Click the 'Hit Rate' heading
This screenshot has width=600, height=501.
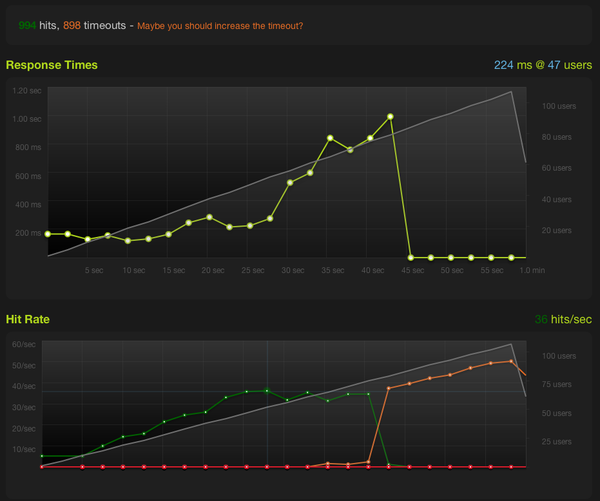coord(28,319)
